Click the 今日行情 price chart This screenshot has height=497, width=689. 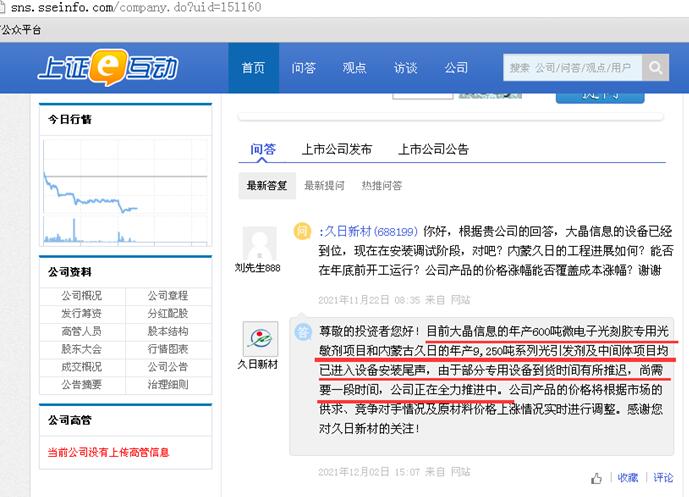click(125, 192)
